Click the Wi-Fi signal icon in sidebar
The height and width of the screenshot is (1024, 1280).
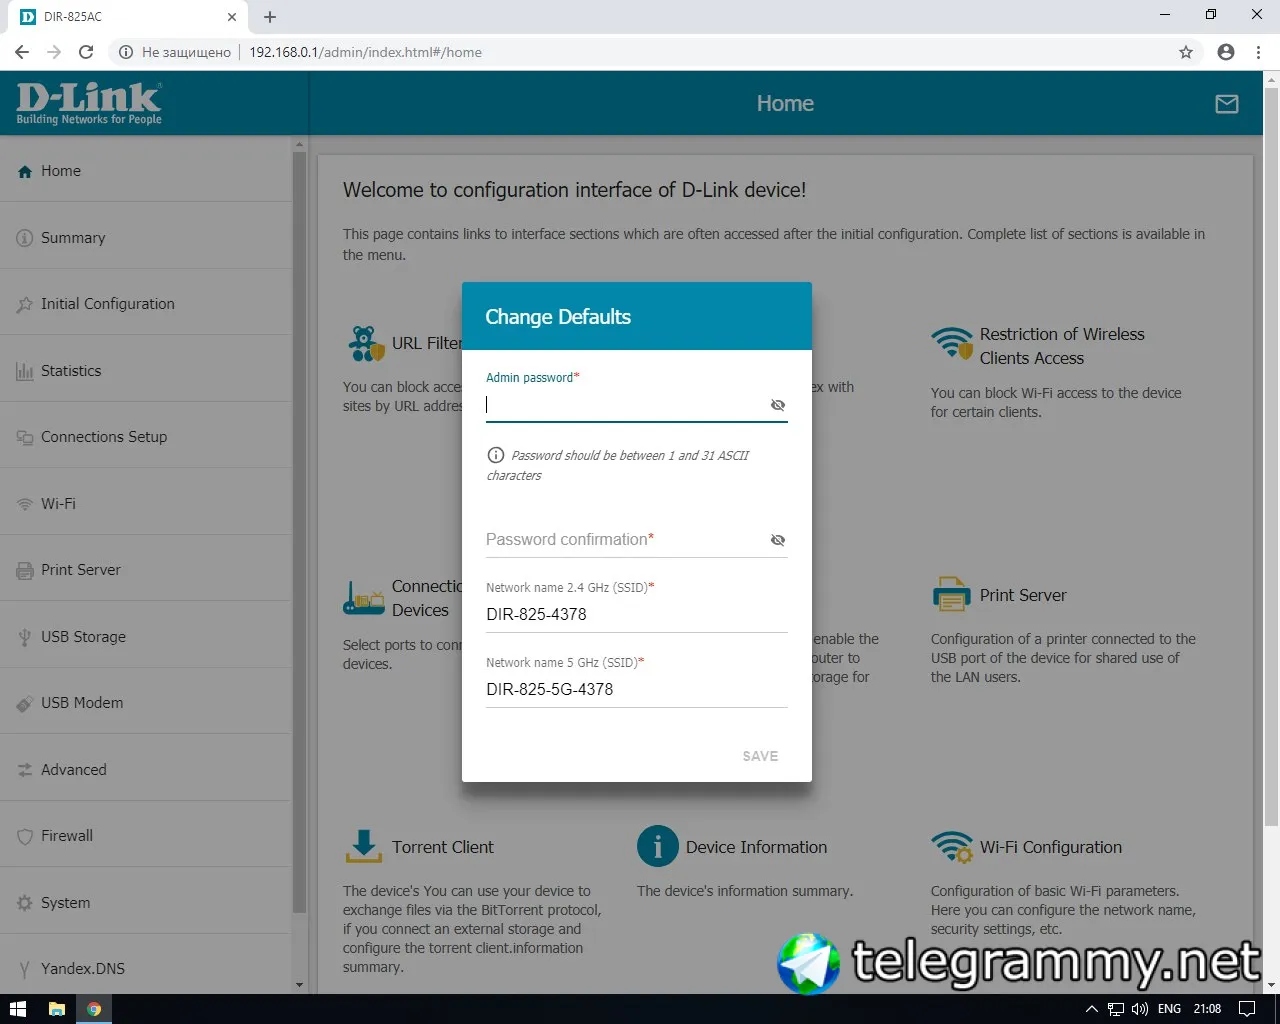coord(25,504)
